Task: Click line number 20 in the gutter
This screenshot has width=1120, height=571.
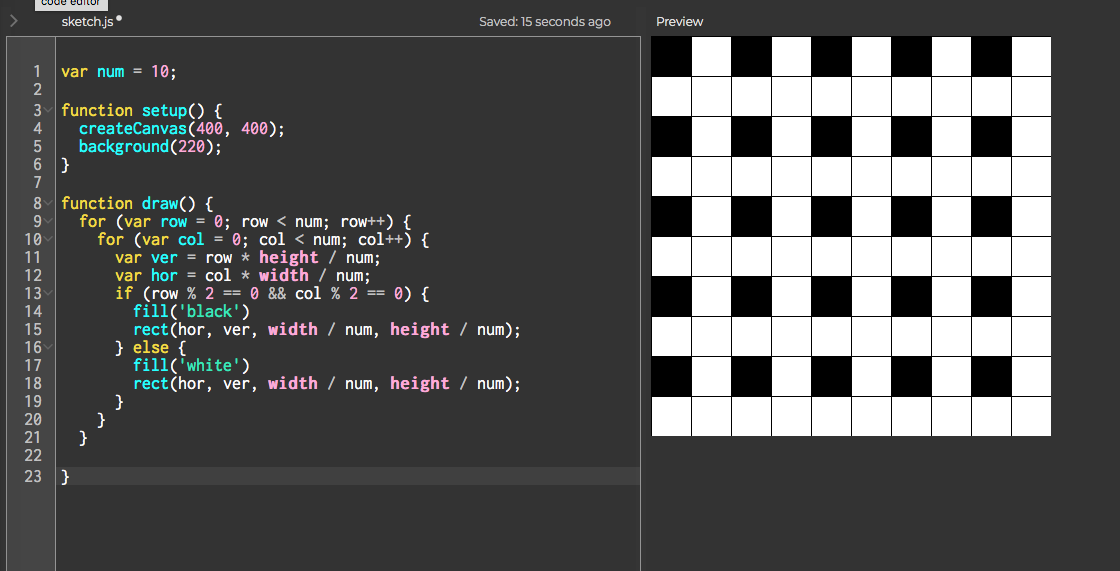Action: (33, 419)
